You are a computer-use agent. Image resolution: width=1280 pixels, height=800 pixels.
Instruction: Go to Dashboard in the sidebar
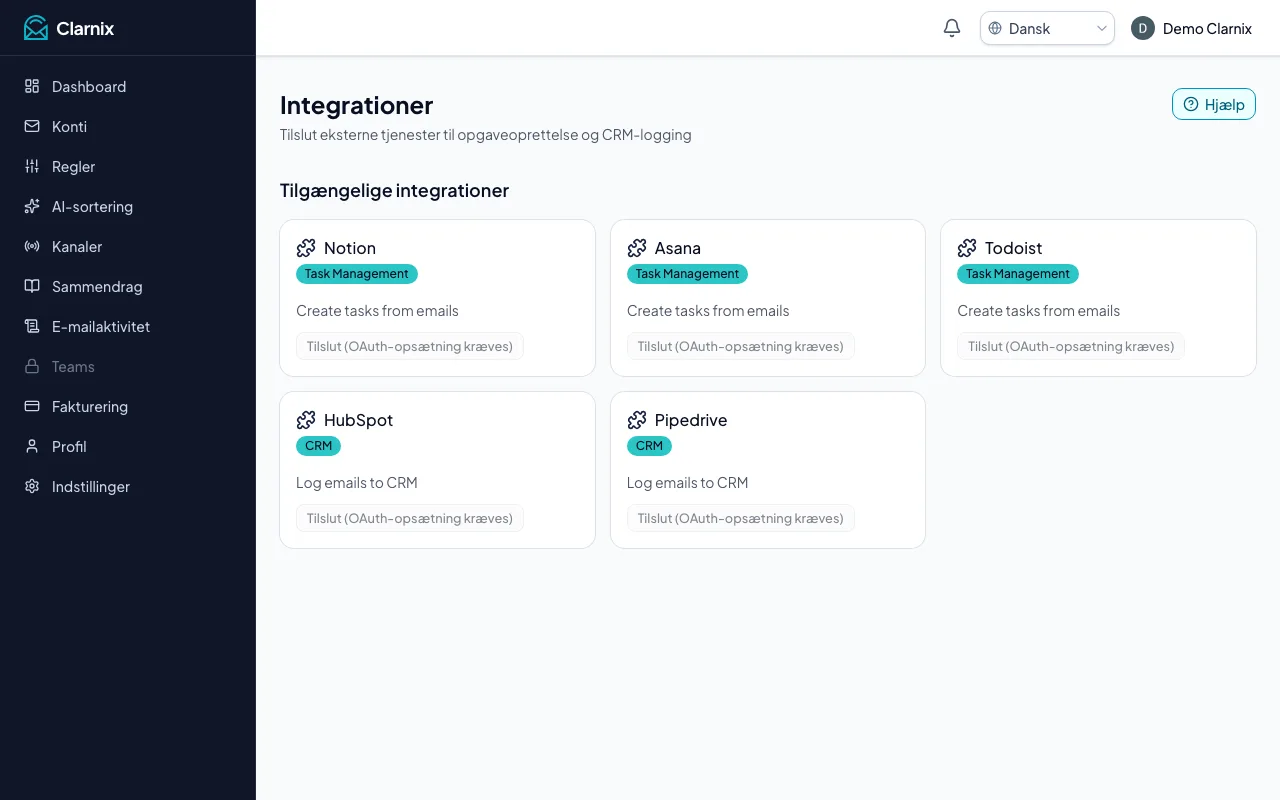point(128,86)
